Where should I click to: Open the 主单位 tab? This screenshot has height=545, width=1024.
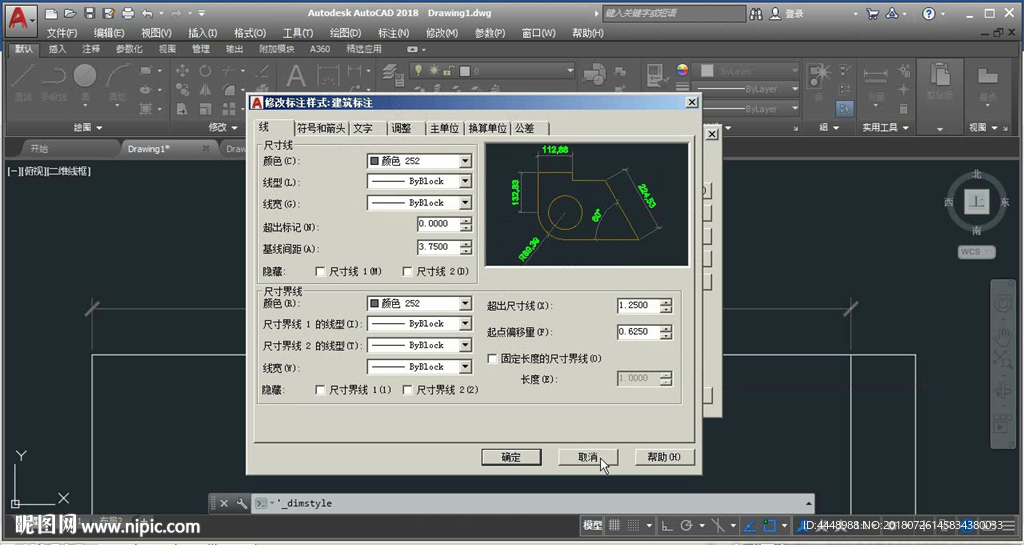click(x=444, y=129)
